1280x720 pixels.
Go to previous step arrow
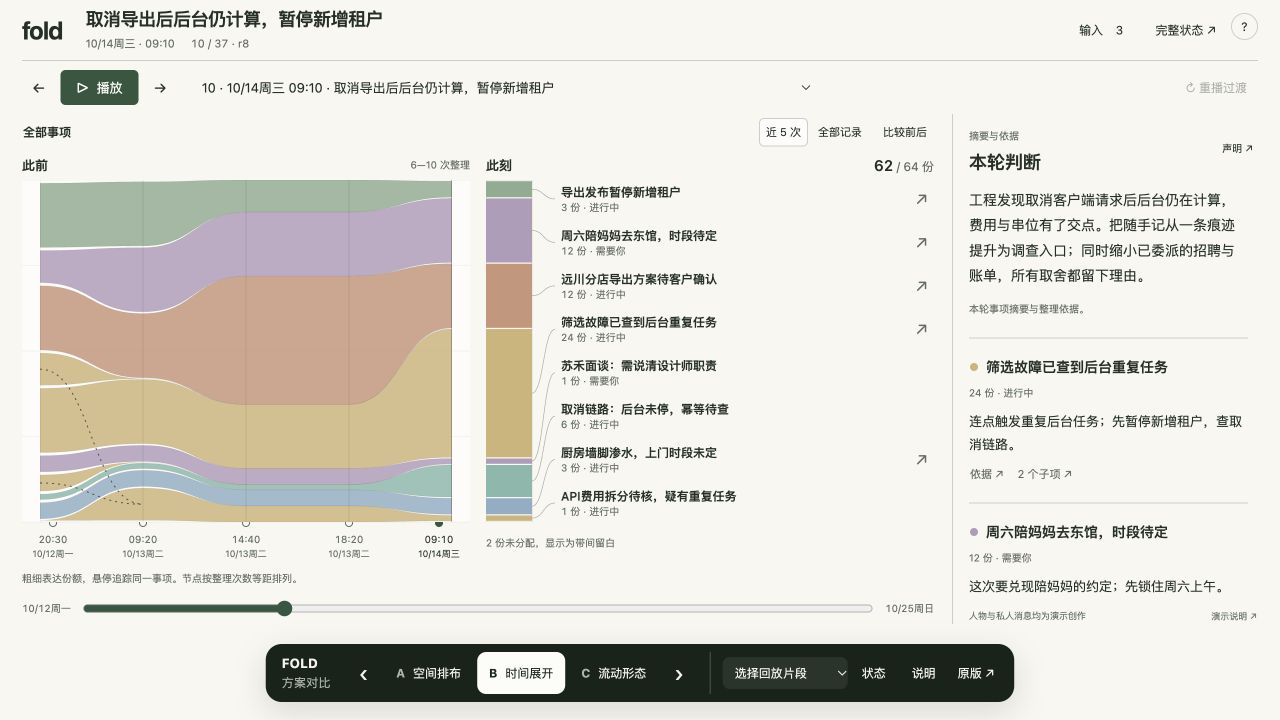pyautogui.click(x=39, y=88)
